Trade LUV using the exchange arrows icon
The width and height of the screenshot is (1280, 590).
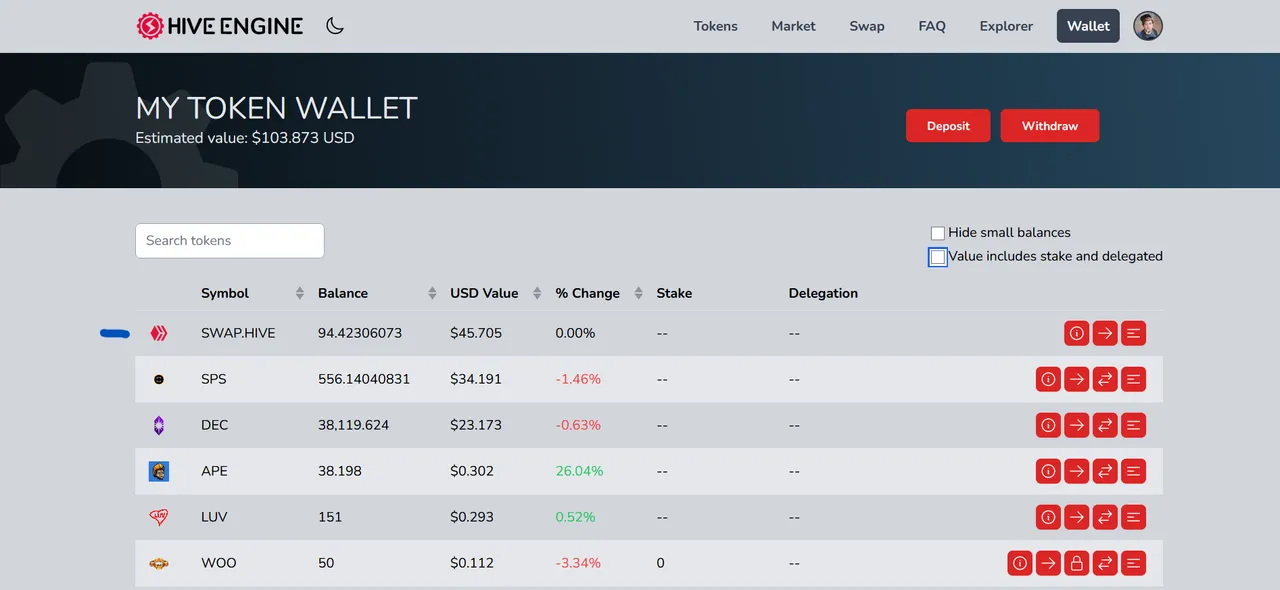point(1105,517)
